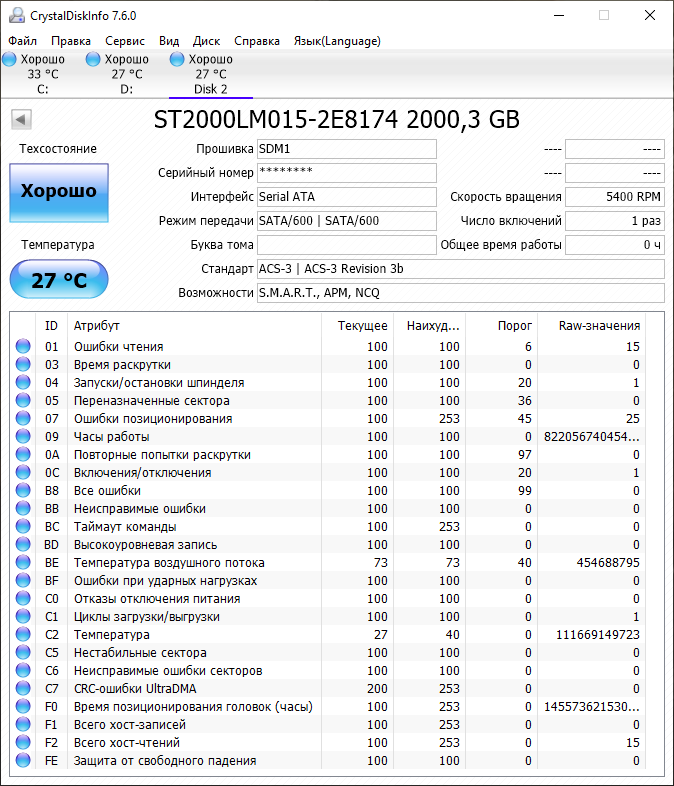
Task: Click status circle of Запуски/остановки шпинделя row
Action: coord(23,382)
